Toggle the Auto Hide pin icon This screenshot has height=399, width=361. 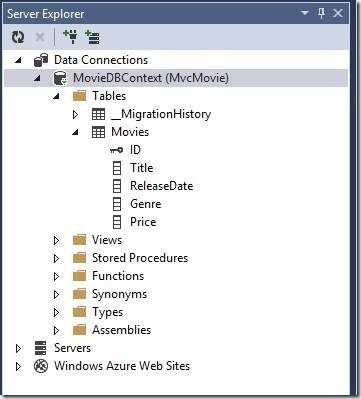321,13
